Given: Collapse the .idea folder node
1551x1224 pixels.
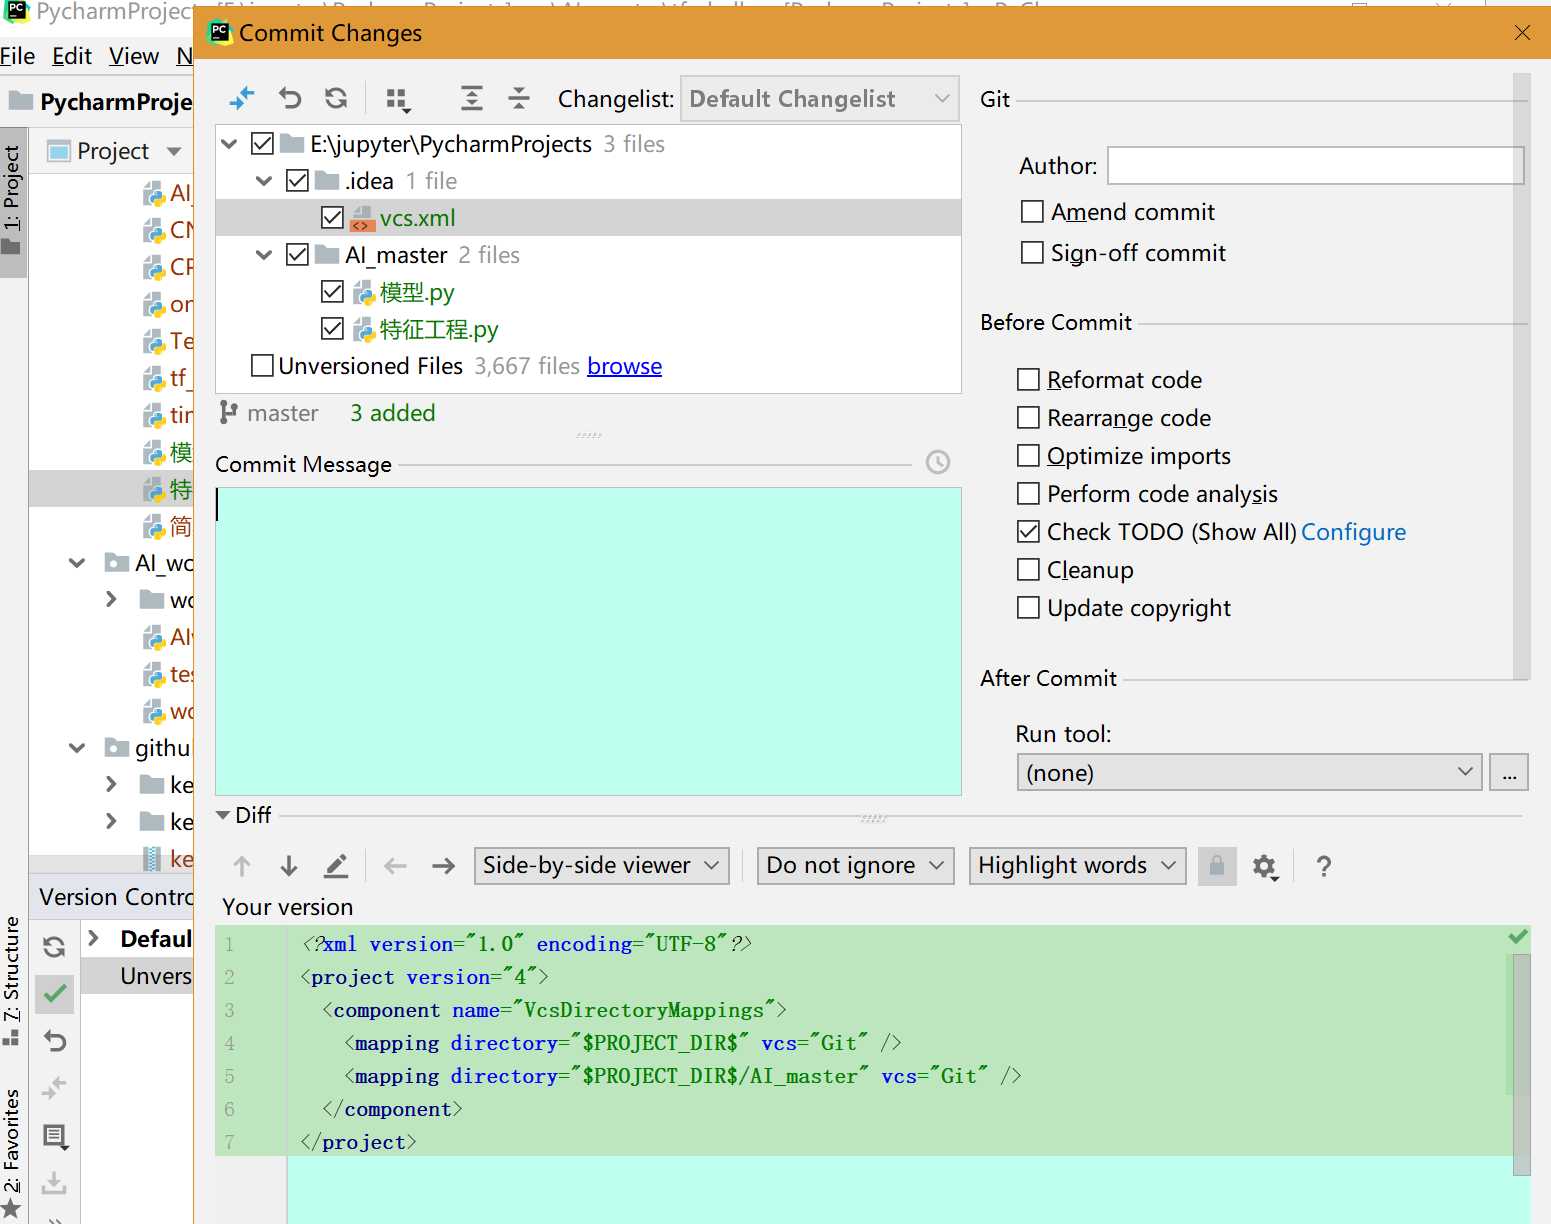Looking at the screenshot, I should 264,181.
